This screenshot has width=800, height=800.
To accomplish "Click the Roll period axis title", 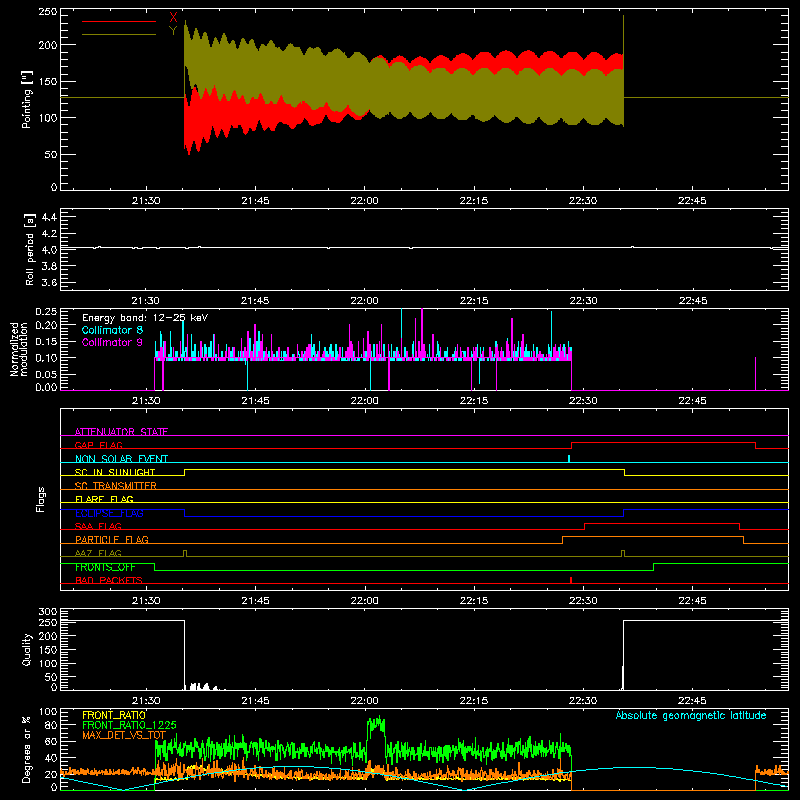I will click(x=29, y=249).
